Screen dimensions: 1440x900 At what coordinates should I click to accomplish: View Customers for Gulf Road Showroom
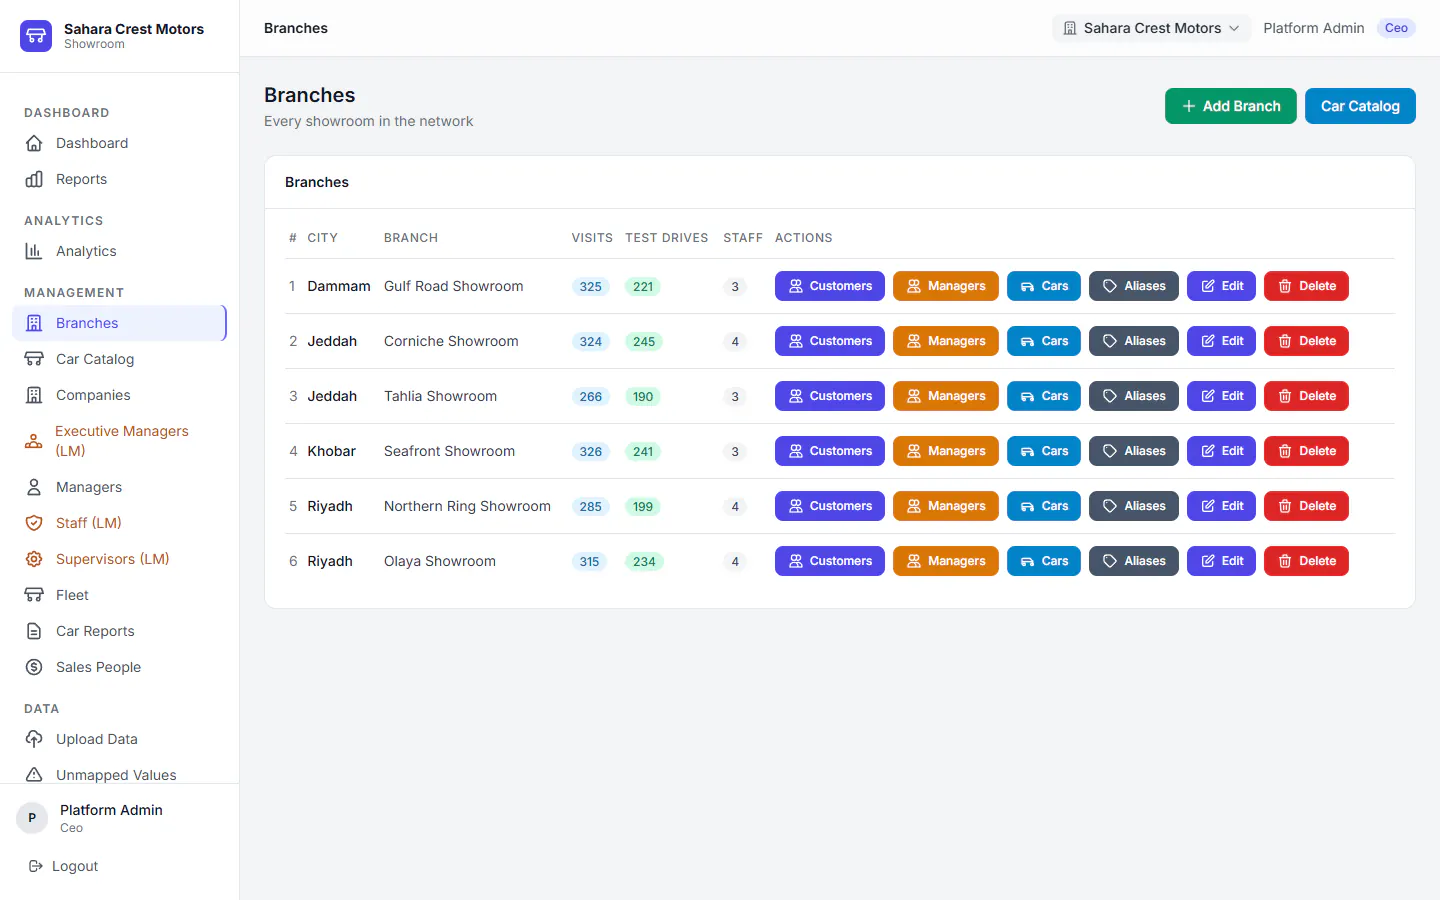830,286
